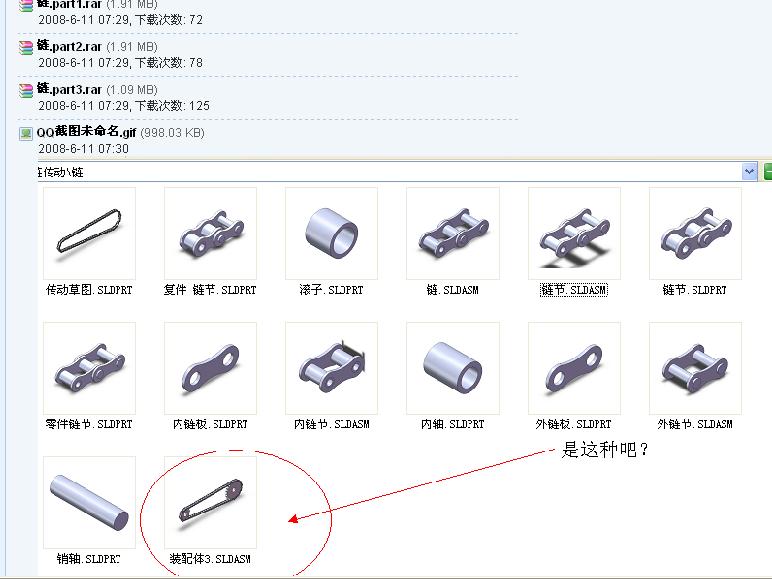Select the 内链板.SLDPRT plate thumbnail

(210, 368)
